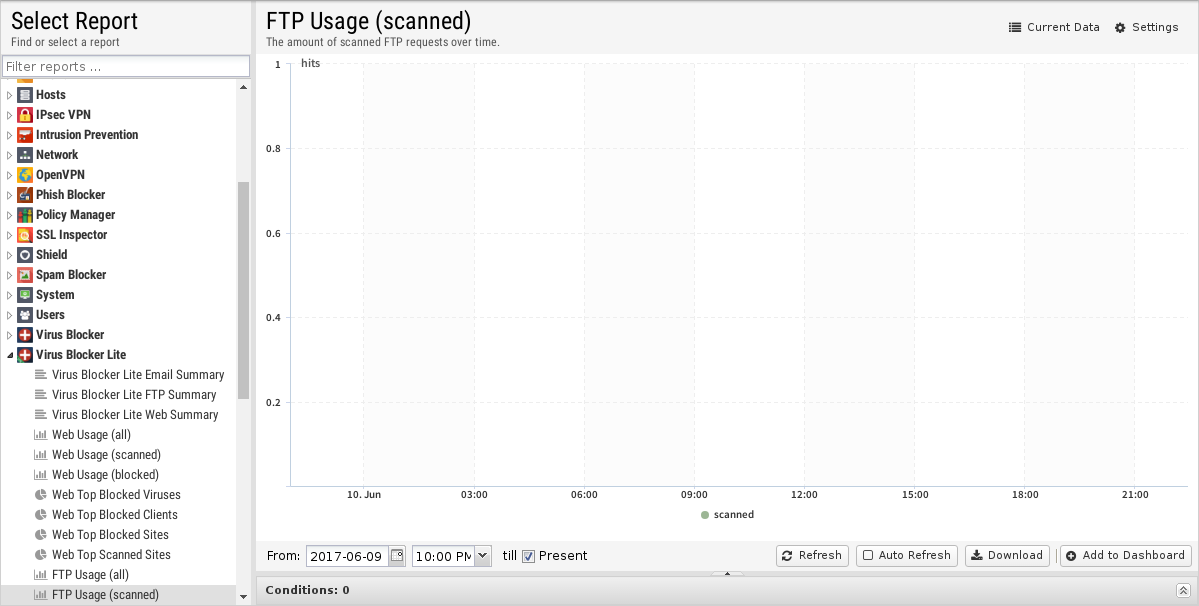Viewport: 1199px width, 606px height.
Task: Download the FTP Usage report
Action: (1006, 556)
